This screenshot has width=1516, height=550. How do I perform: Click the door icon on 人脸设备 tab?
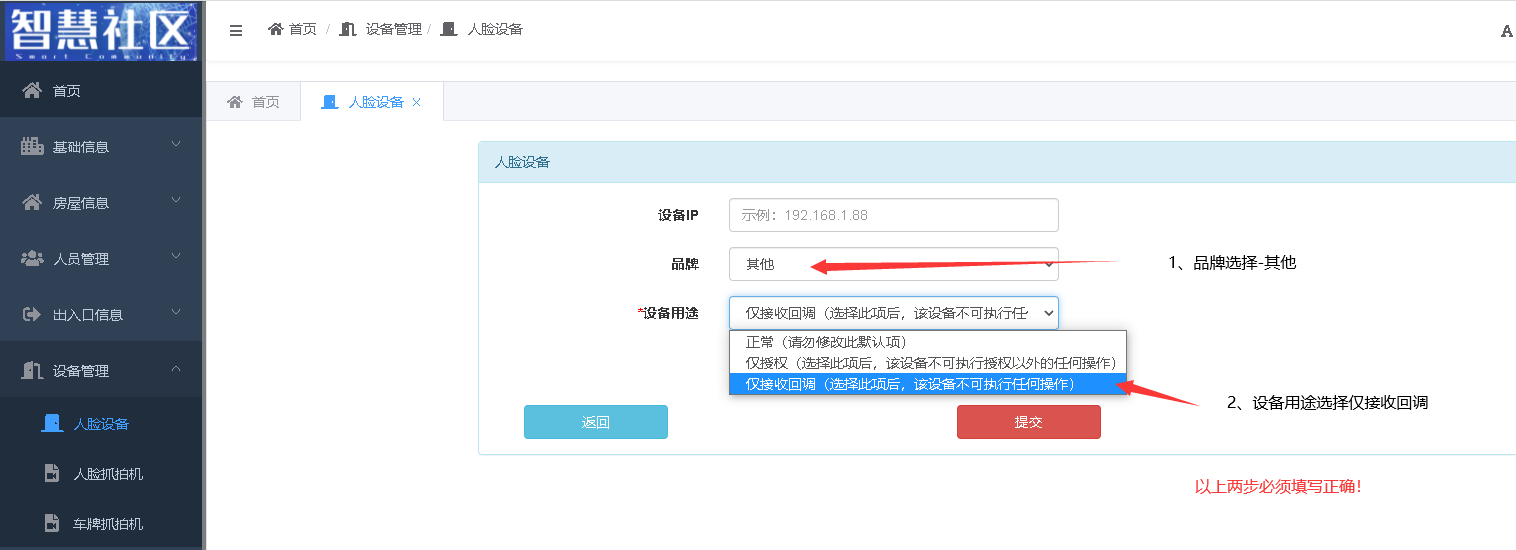330,102
